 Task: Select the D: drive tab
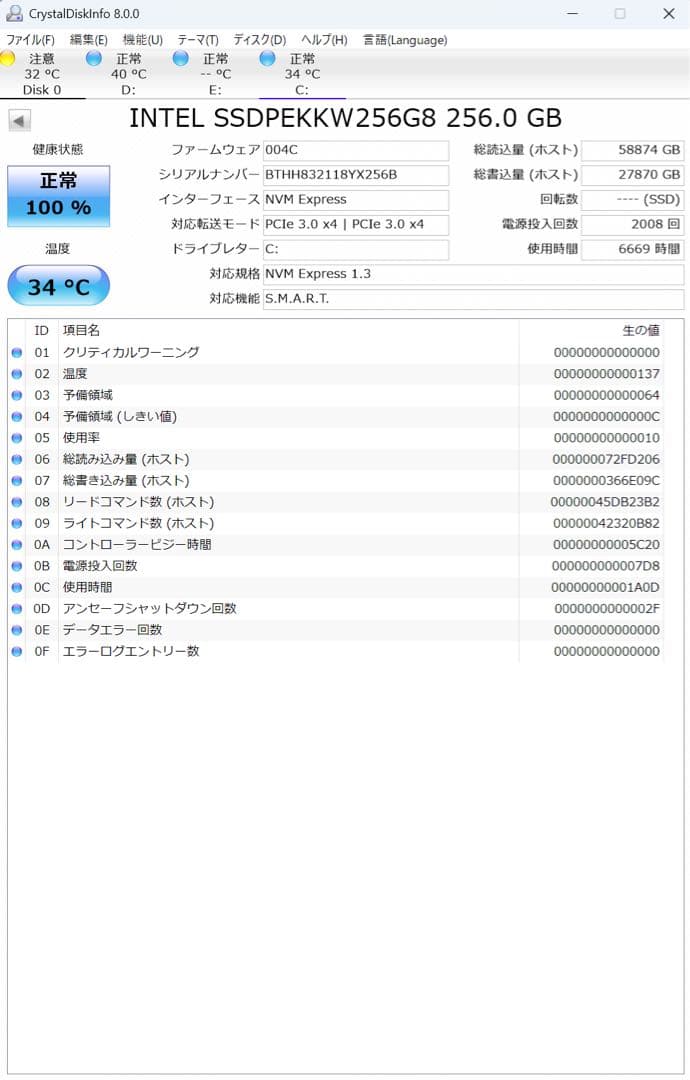[129, 74]
